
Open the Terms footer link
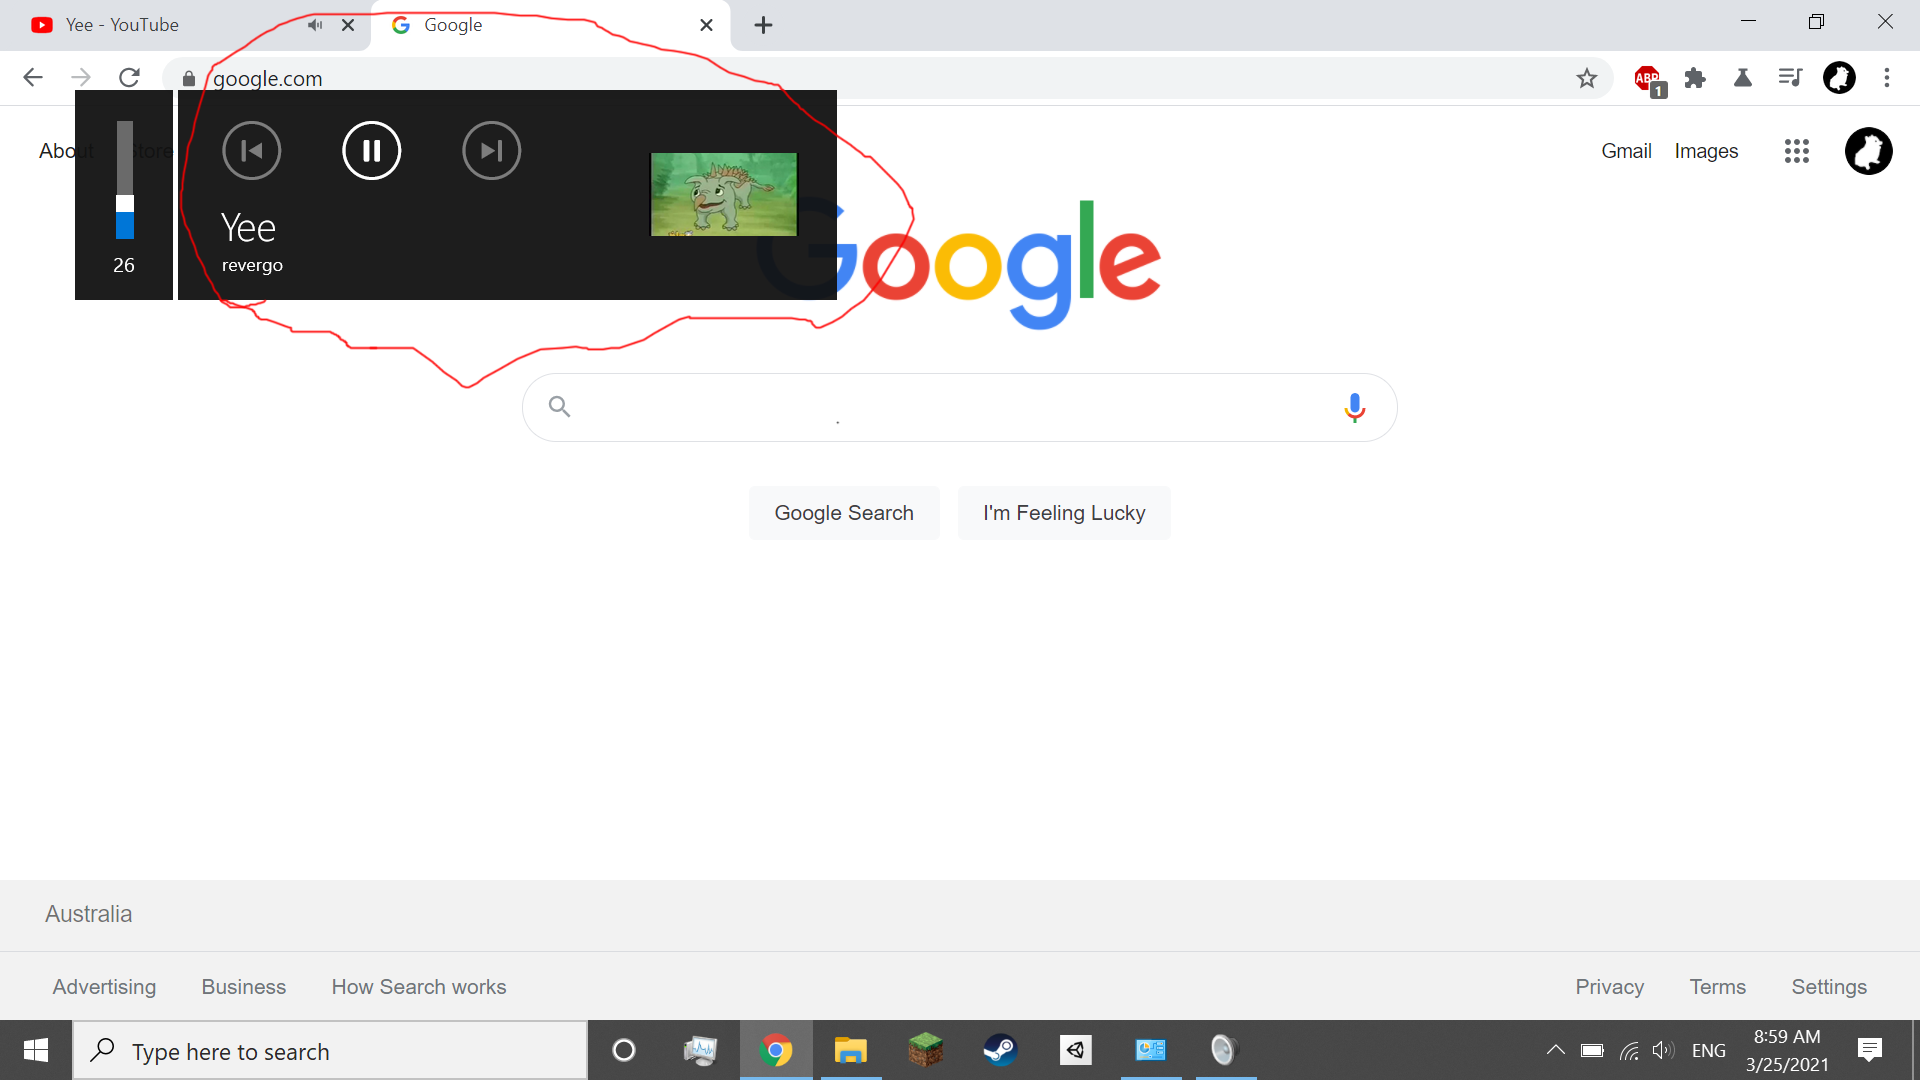(1717, 987)
